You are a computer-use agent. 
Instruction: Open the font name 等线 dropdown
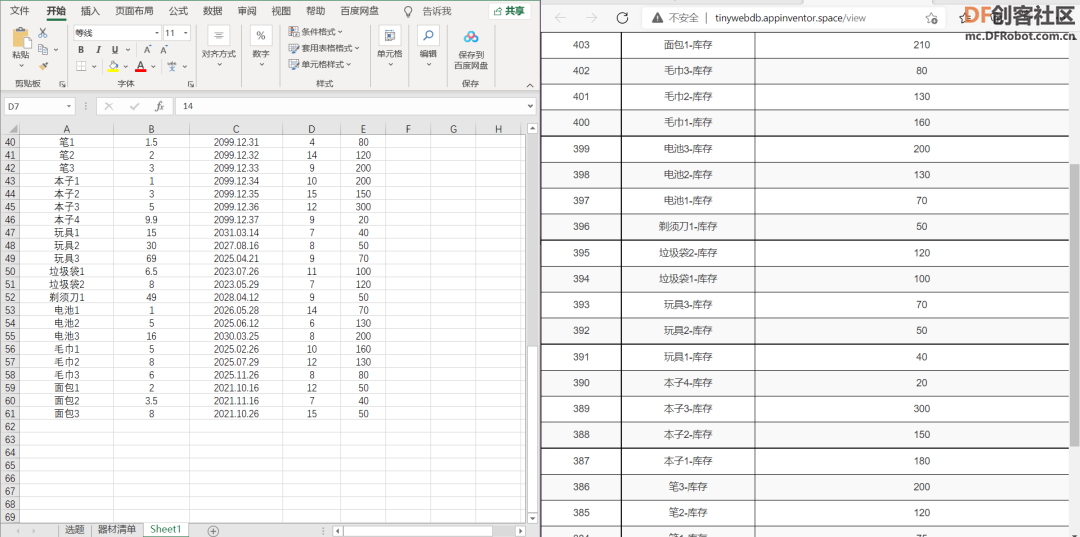(157, 32)
